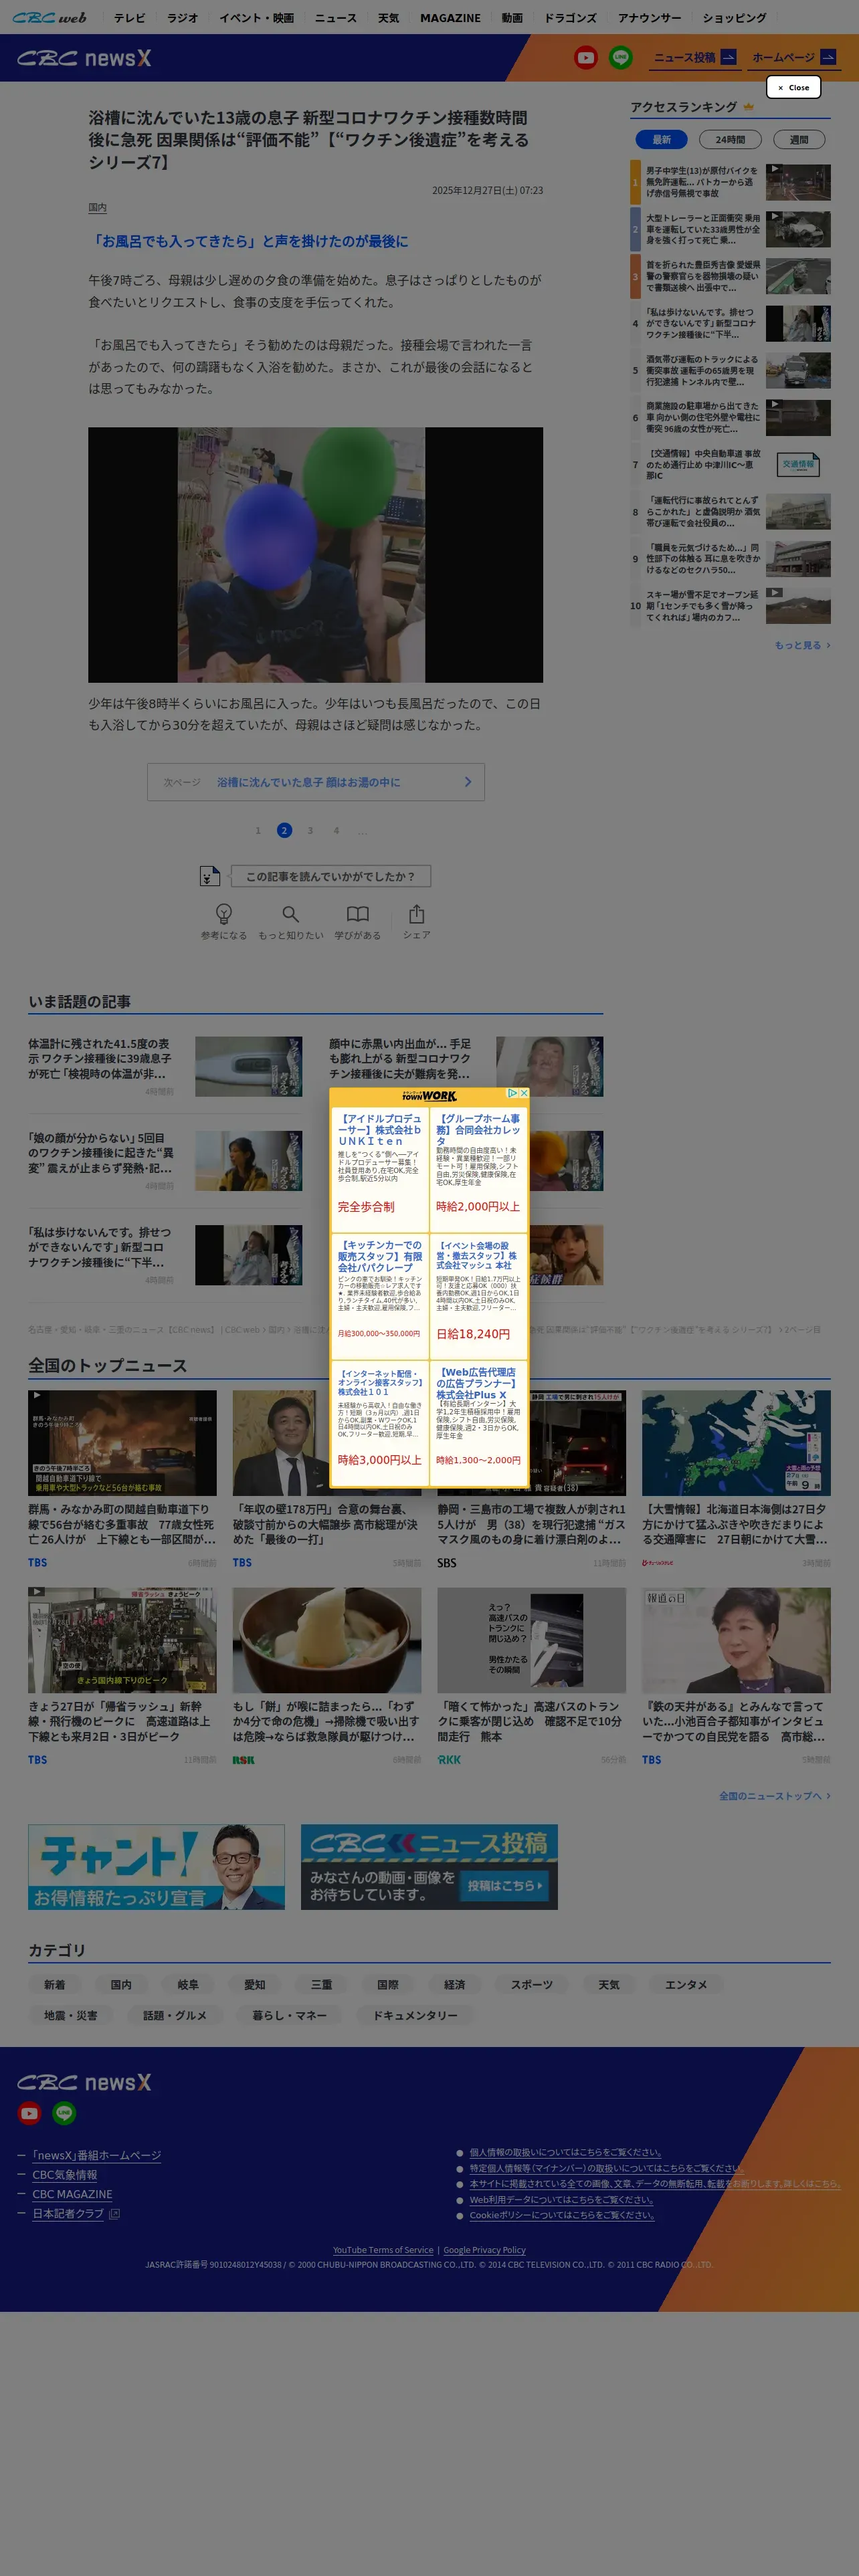Viewport: 859px width, 2576px height.
Task: Close the TownWork ad with X icon
Action: (x=523, y=1093)
